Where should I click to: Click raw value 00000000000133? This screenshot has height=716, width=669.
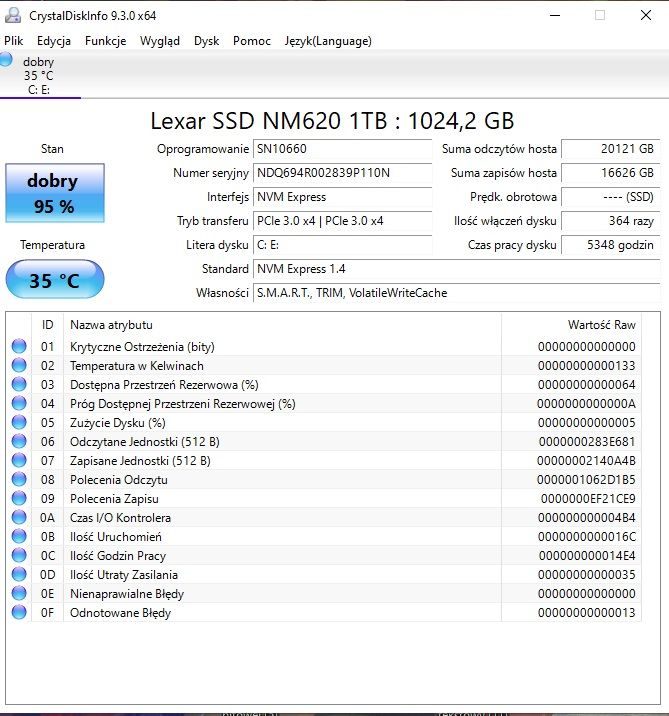click(586, 366)
